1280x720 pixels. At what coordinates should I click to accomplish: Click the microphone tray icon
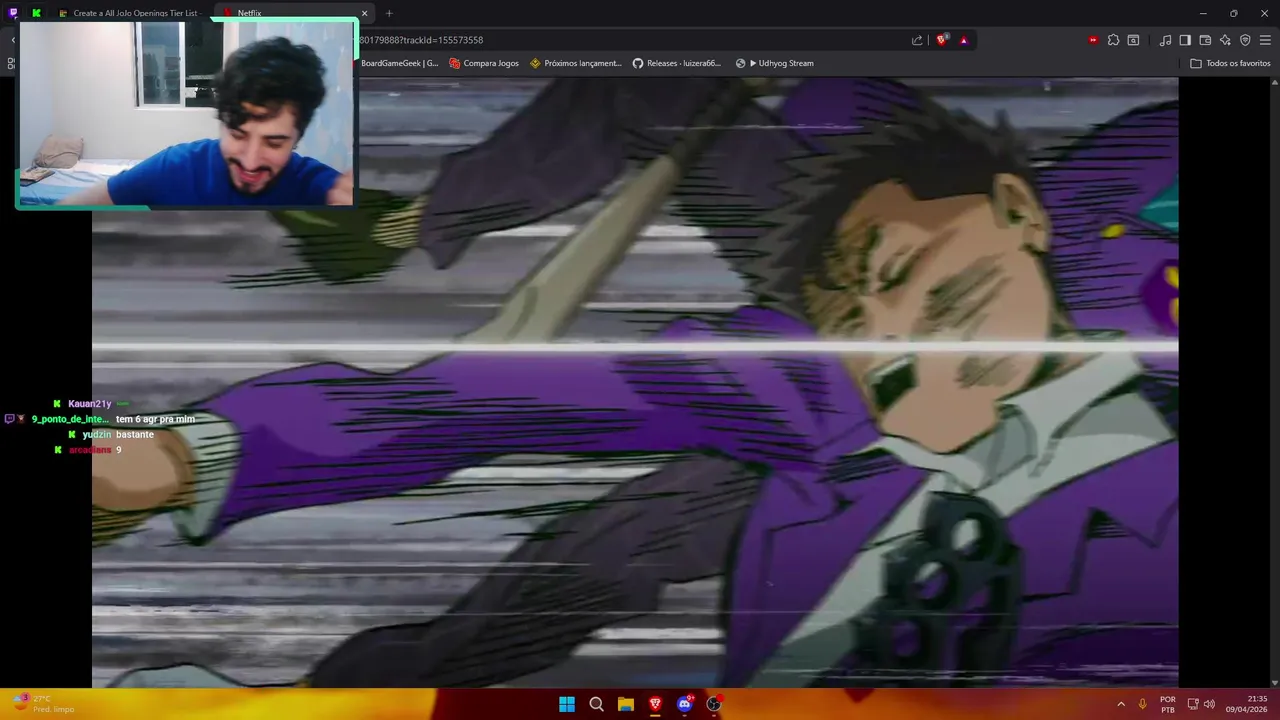(1142, 704)
